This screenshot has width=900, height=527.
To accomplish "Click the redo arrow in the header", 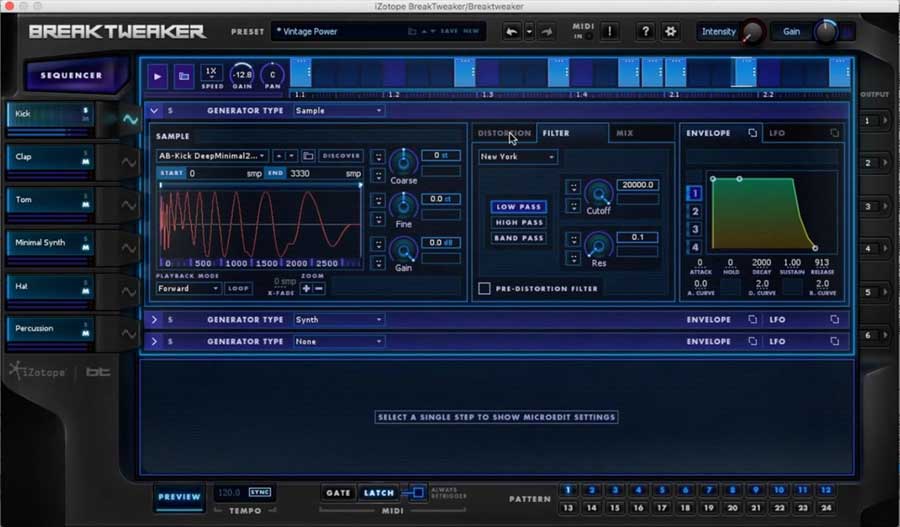I will pyautogui.click(x=546, y=32).
